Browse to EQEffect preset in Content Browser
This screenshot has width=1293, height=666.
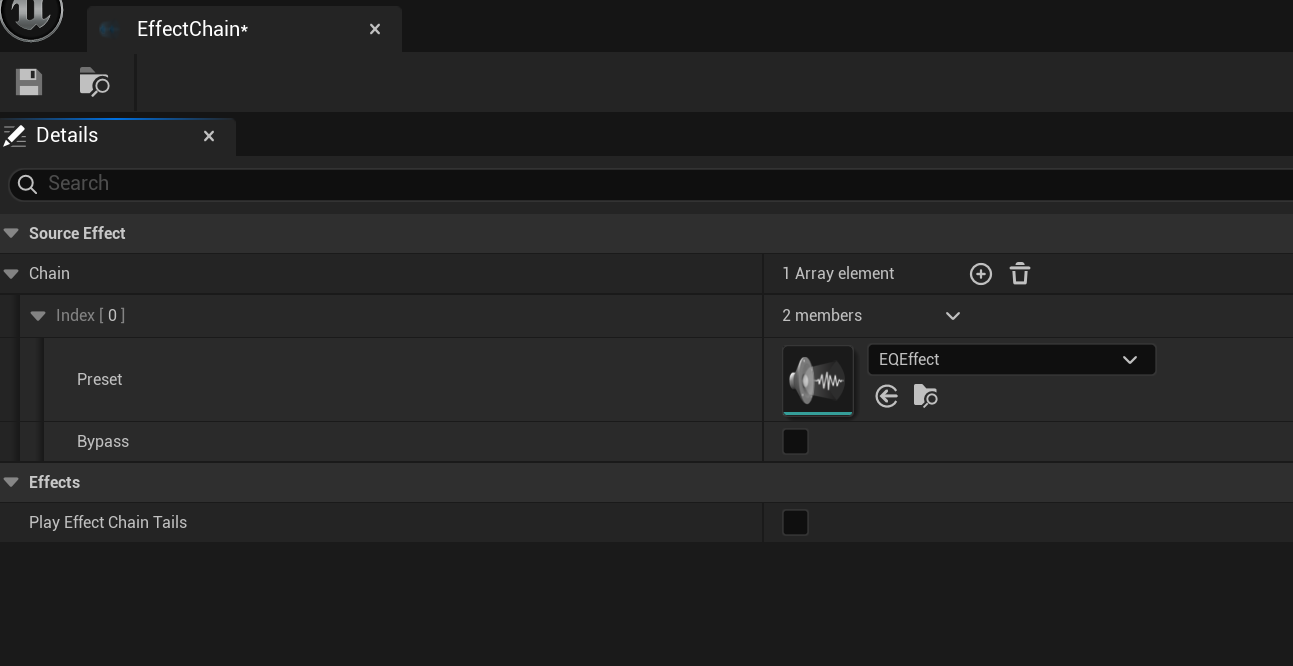925,397
